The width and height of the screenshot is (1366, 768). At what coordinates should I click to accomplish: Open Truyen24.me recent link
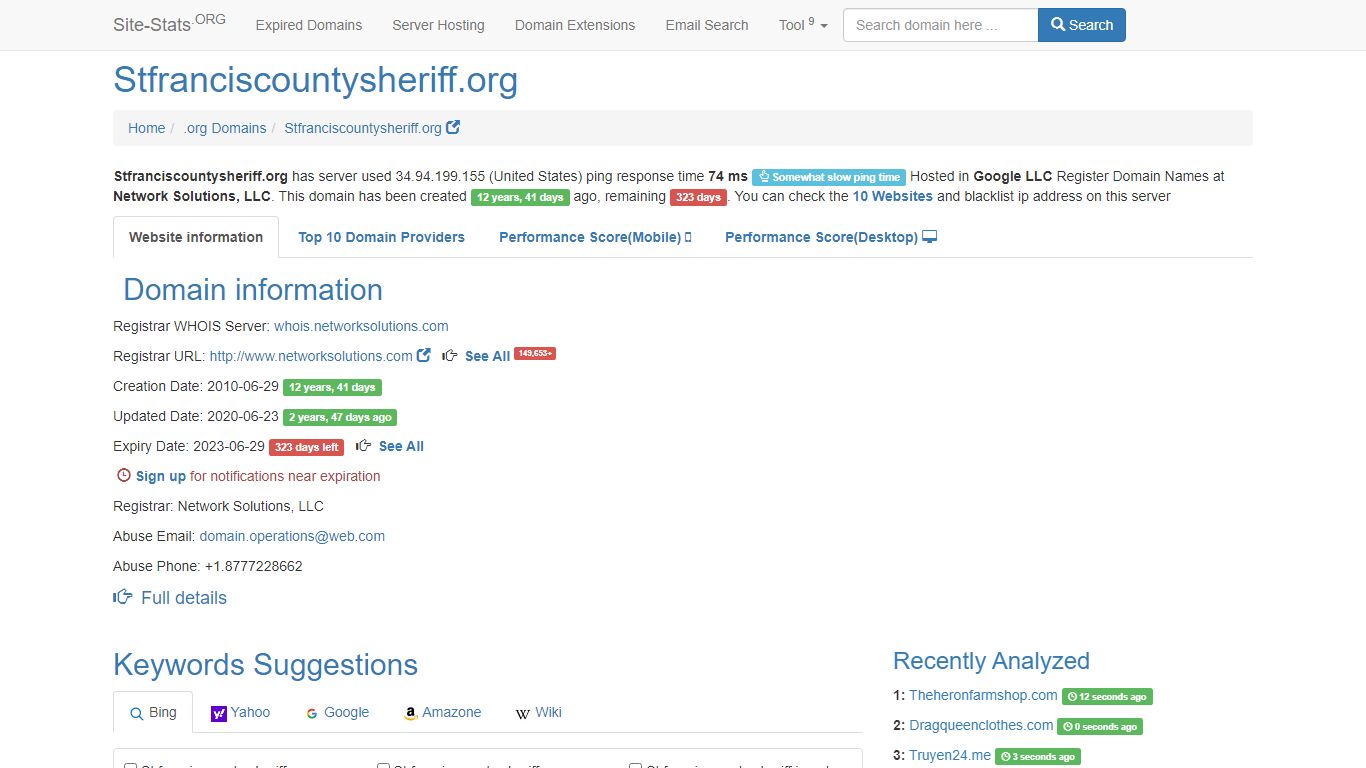(950, 755)
